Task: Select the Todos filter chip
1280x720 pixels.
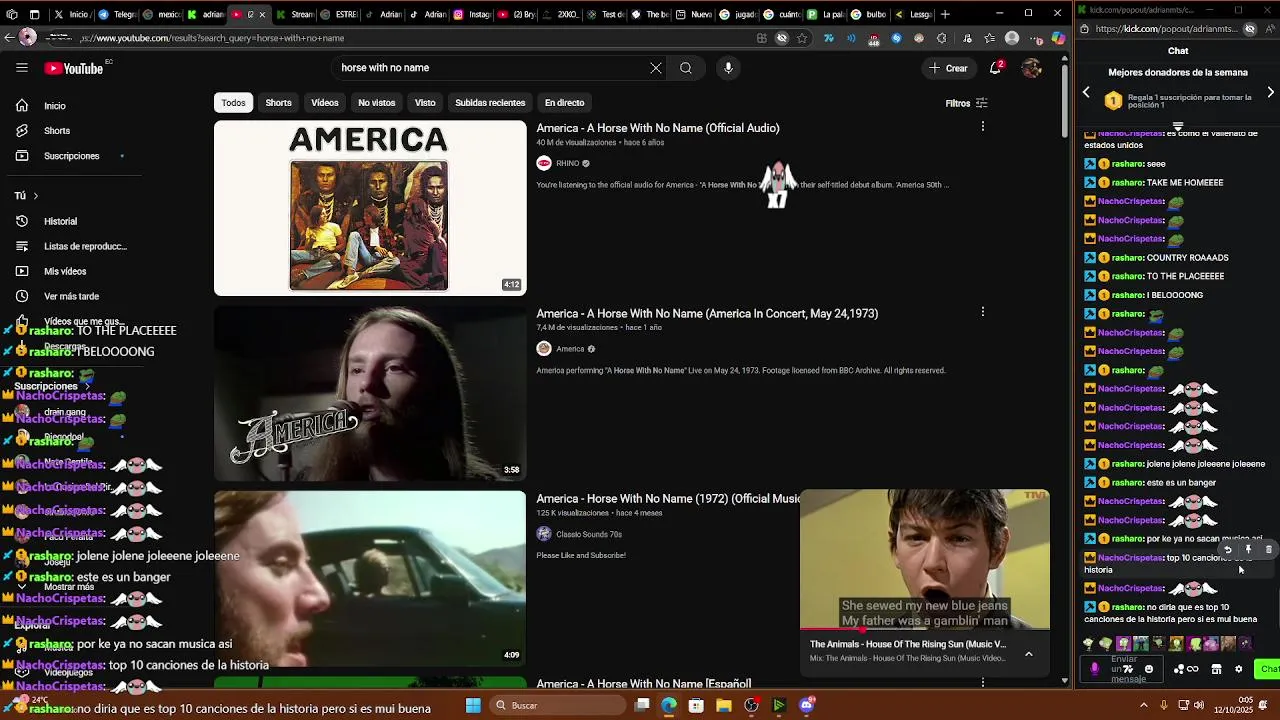Action: (233, 103)
